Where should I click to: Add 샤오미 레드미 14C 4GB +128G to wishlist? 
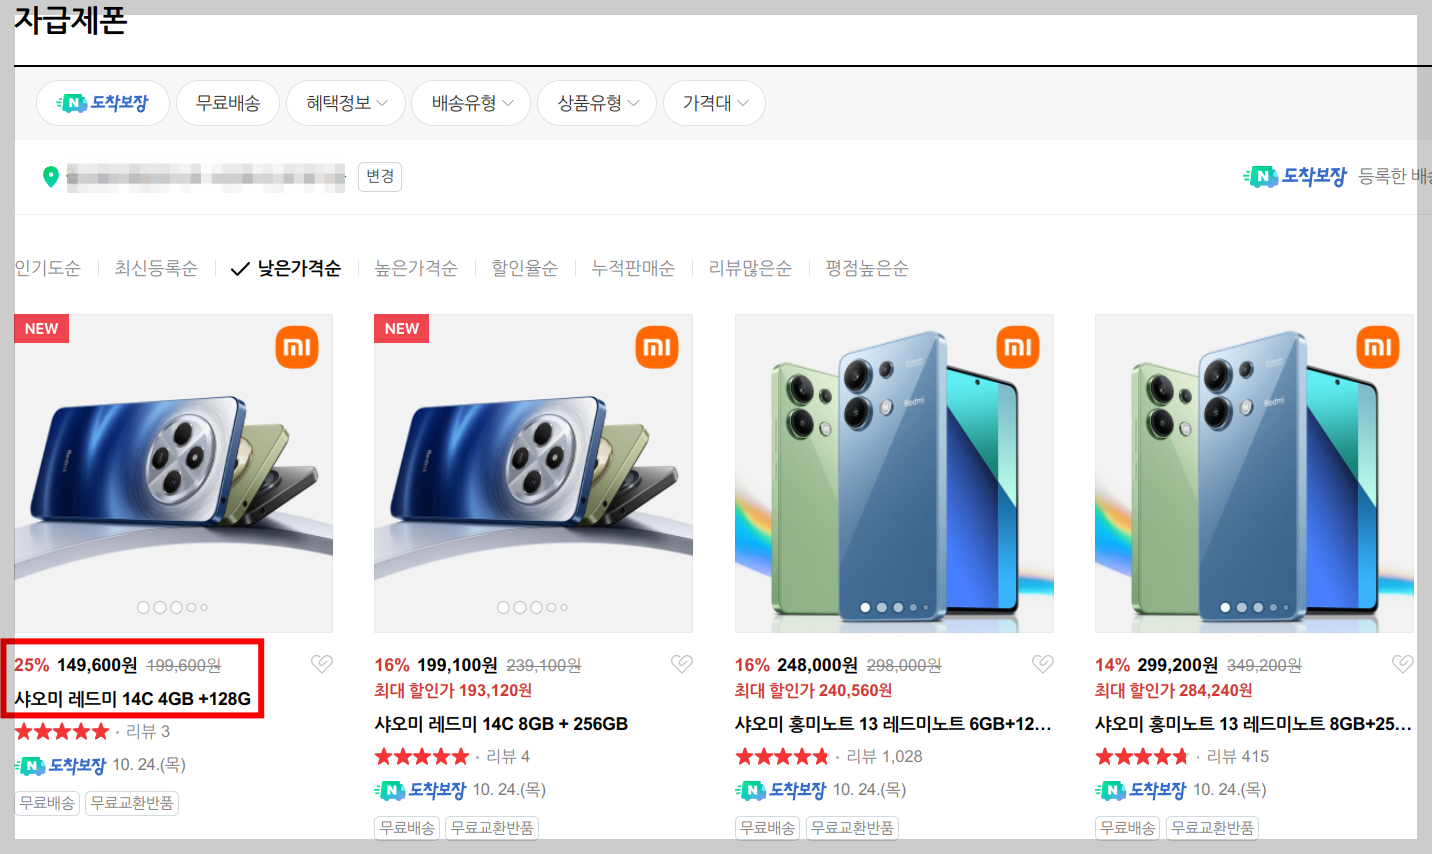[322, 664]
